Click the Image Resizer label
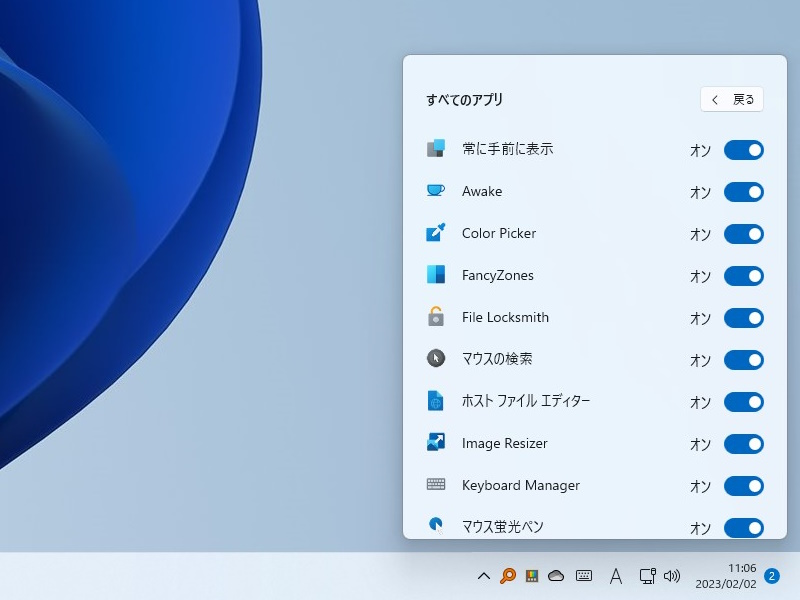The height and width of the screenshot is (600, 800). pyautogui.click(x=505, y=443)
